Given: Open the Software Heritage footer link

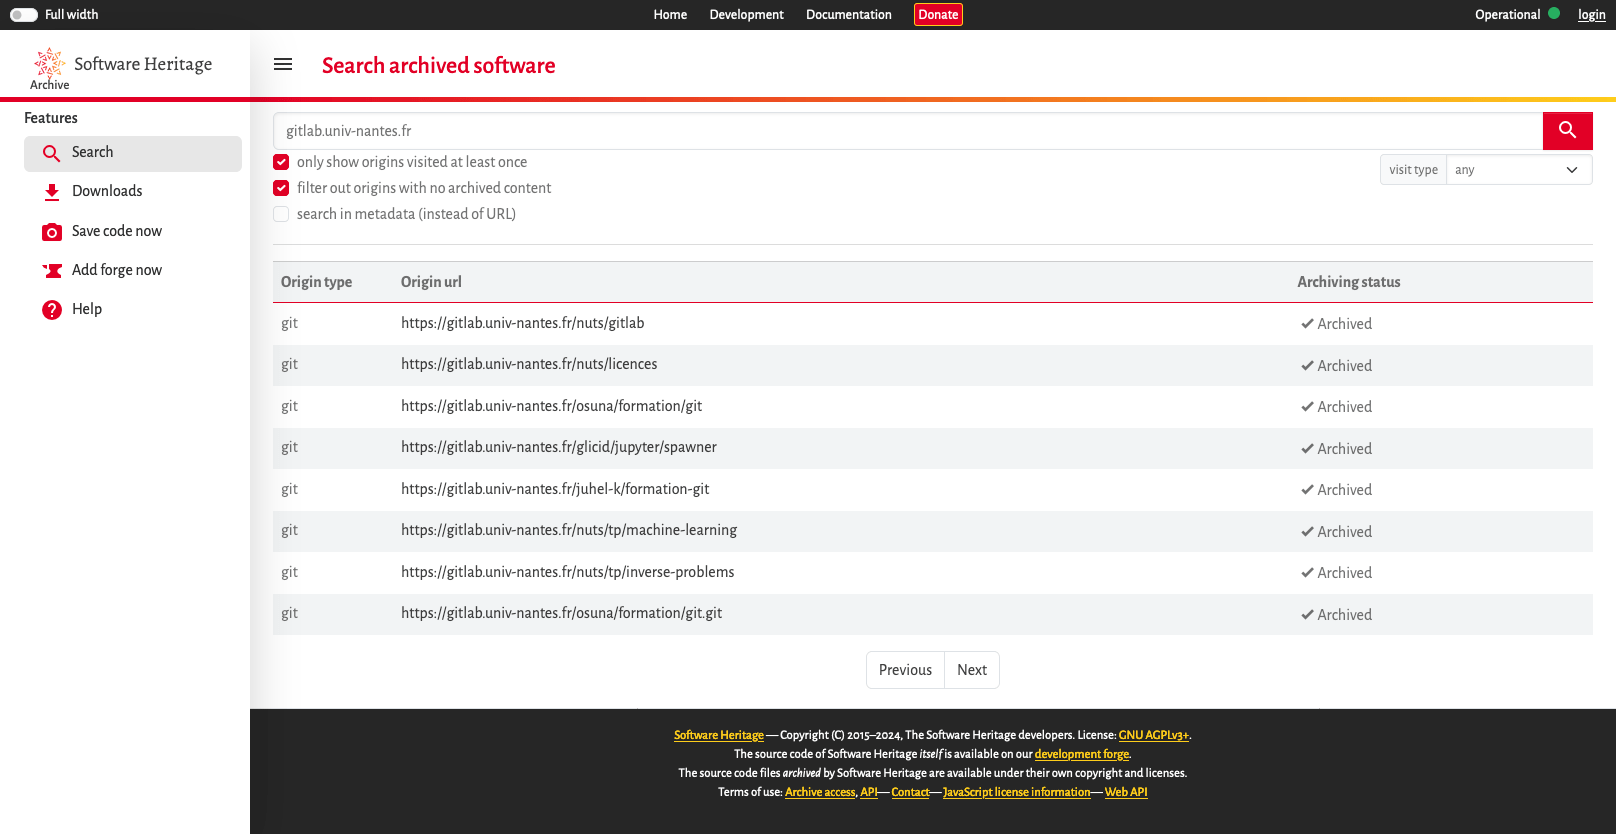Looking at the screenshot, I should (x=718, y=735).
